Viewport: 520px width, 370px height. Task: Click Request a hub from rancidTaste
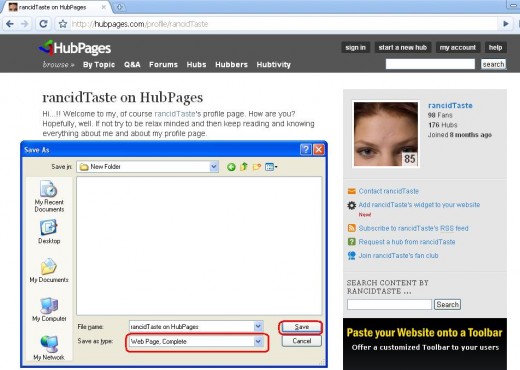[407, 242]
